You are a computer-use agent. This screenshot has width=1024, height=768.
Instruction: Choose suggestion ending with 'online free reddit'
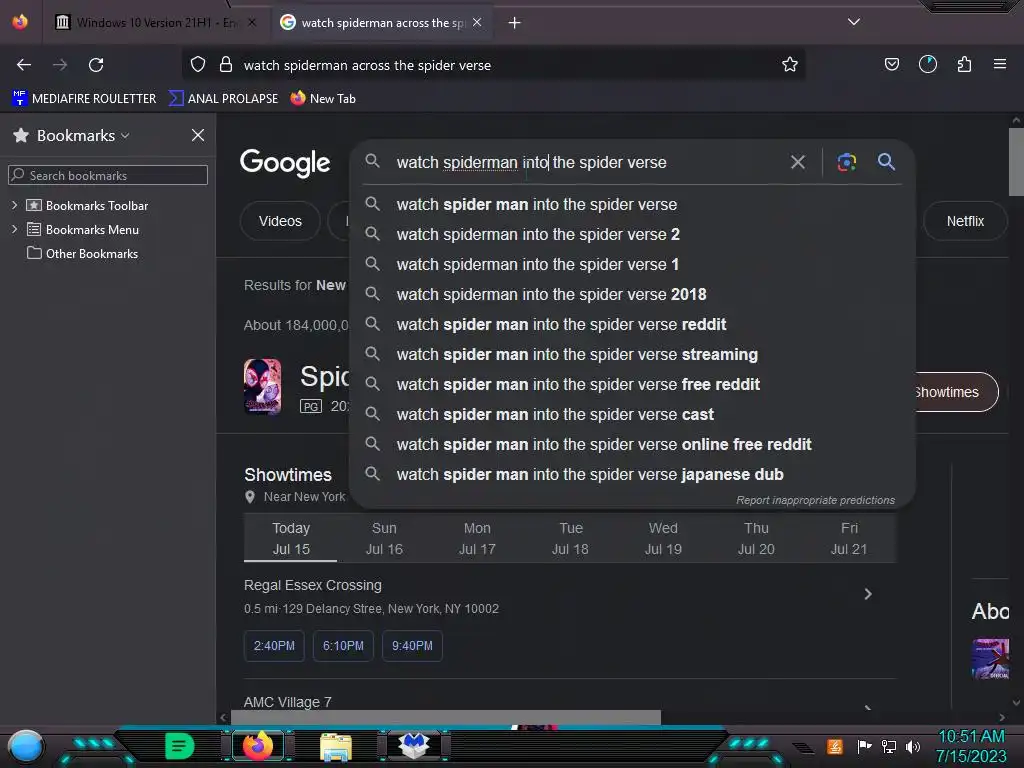632,445
